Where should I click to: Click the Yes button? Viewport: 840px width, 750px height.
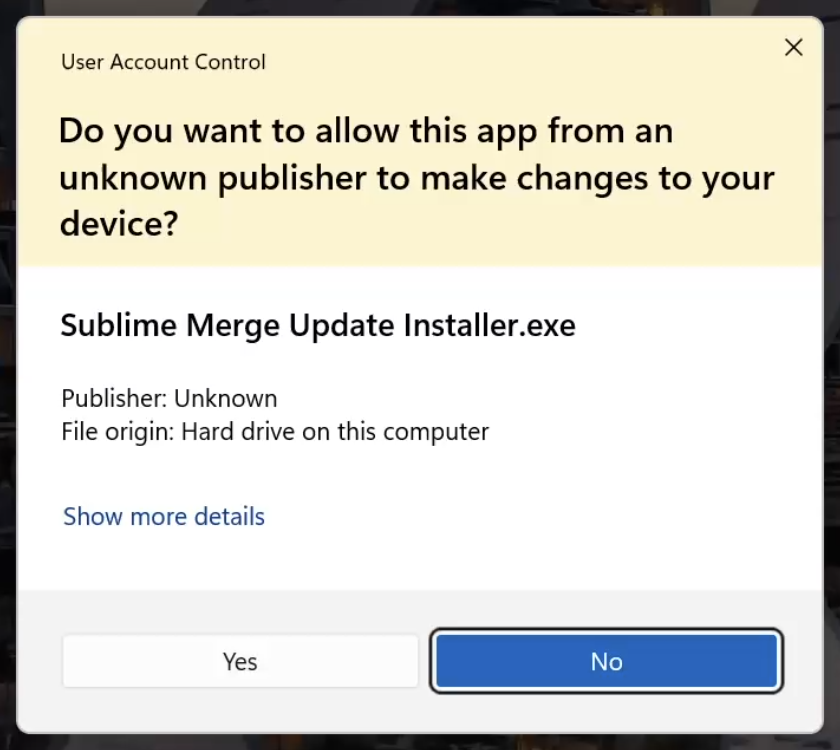240,661
